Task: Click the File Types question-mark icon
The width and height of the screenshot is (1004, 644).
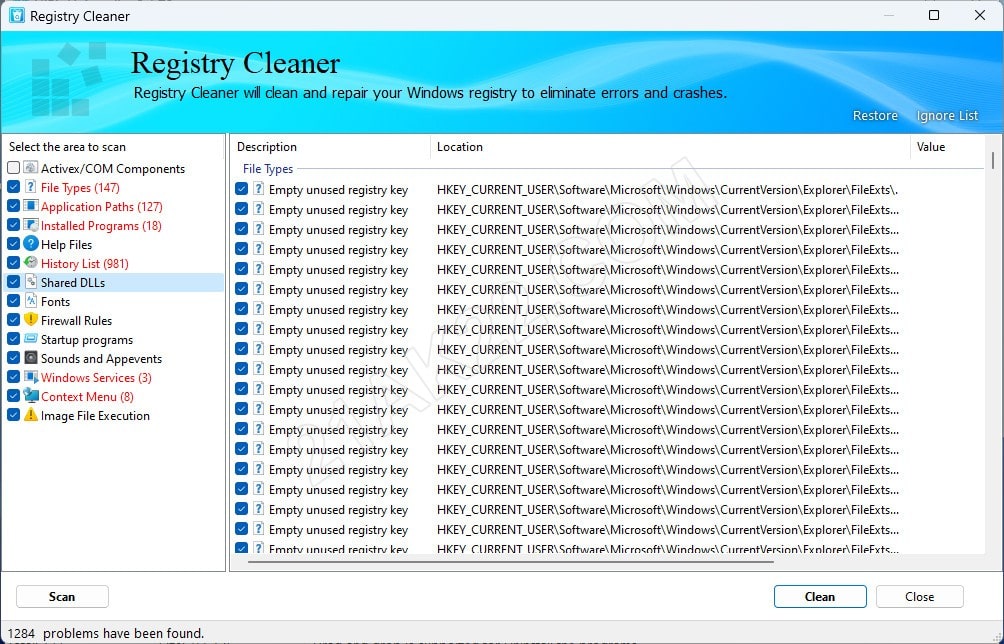Action: coord(31,187)
